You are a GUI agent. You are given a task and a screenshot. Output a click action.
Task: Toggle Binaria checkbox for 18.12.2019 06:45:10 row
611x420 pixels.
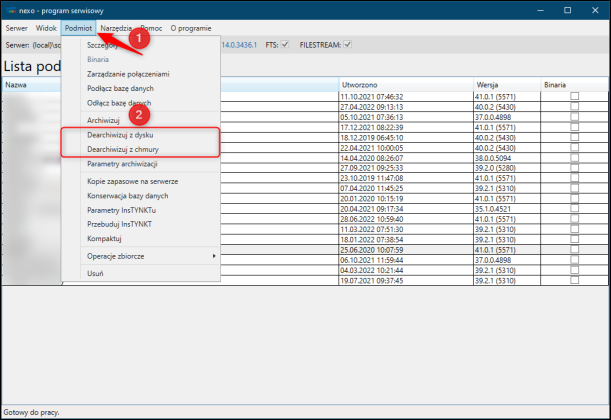point(575,137)
